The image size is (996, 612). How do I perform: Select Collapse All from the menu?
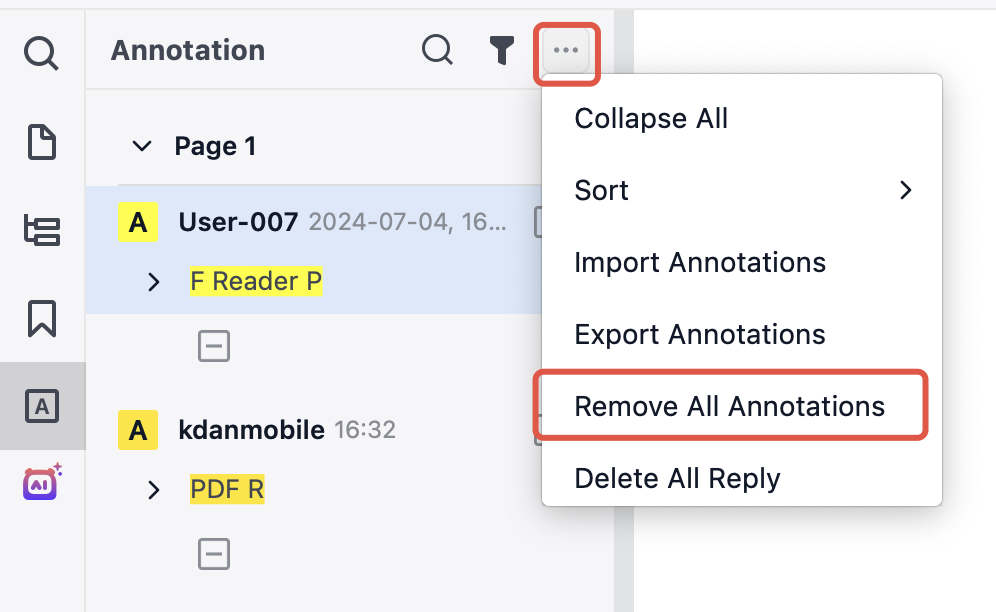tap(742, 118)
